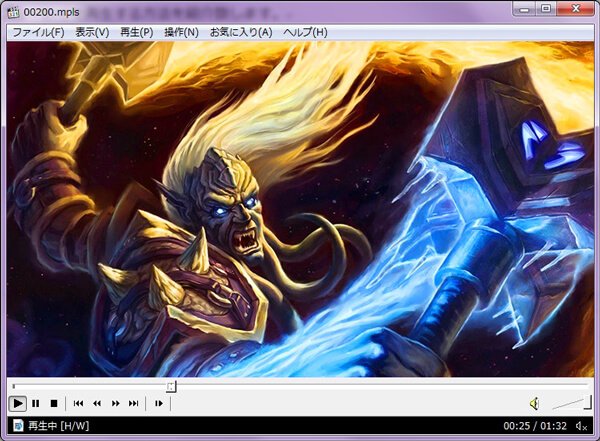
Task: Click the frame step button
Action: [158, 403]
